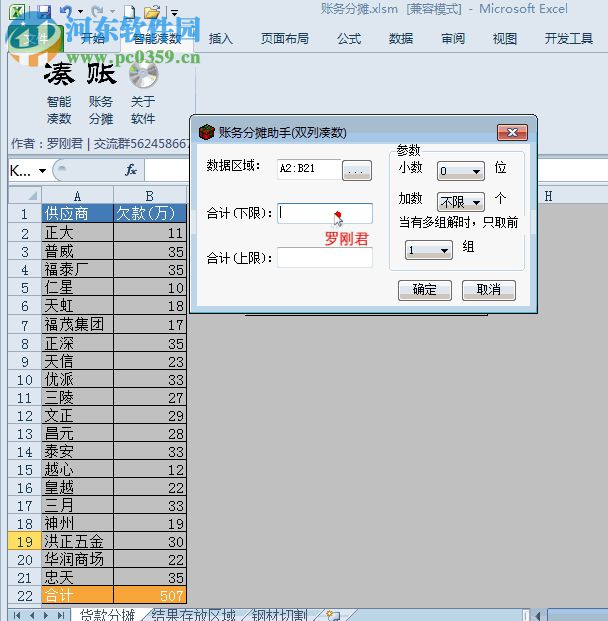Click the 合计(下限) input field
Image resolution: width=608 pixels, height=621 pixels.
pos(325,213)
